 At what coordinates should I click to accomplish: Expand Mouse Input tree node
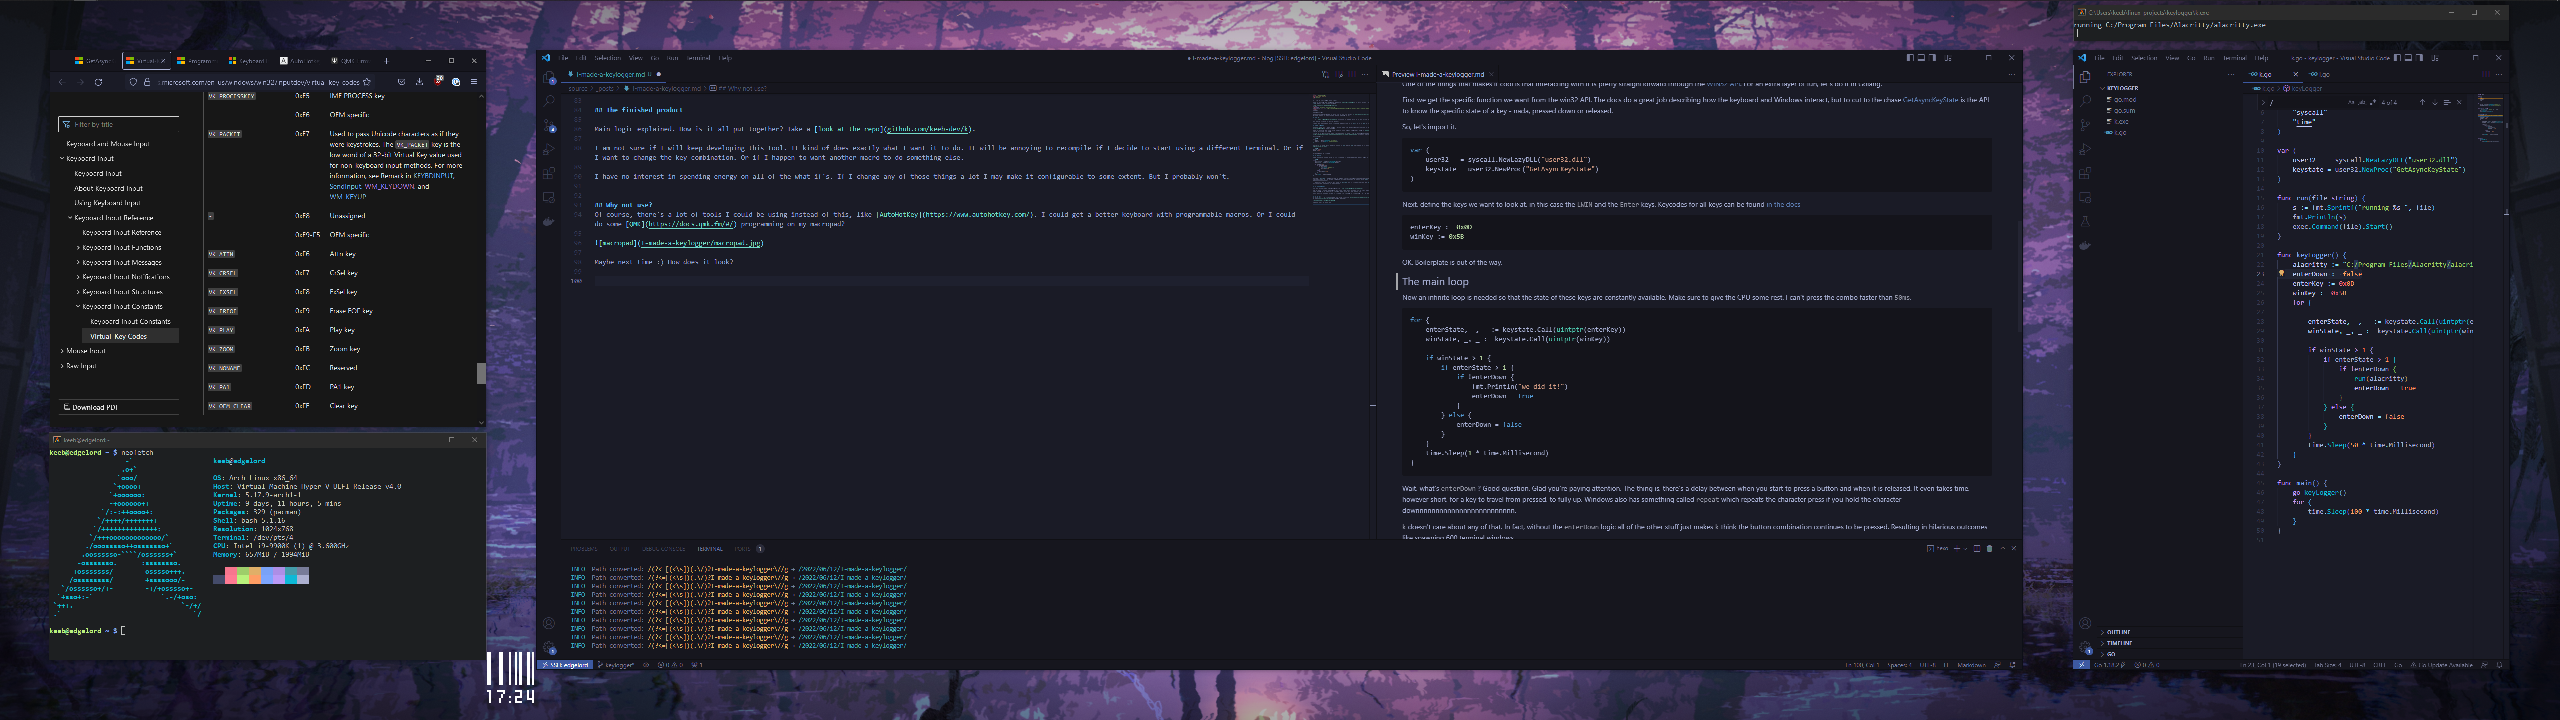point(62,351)
